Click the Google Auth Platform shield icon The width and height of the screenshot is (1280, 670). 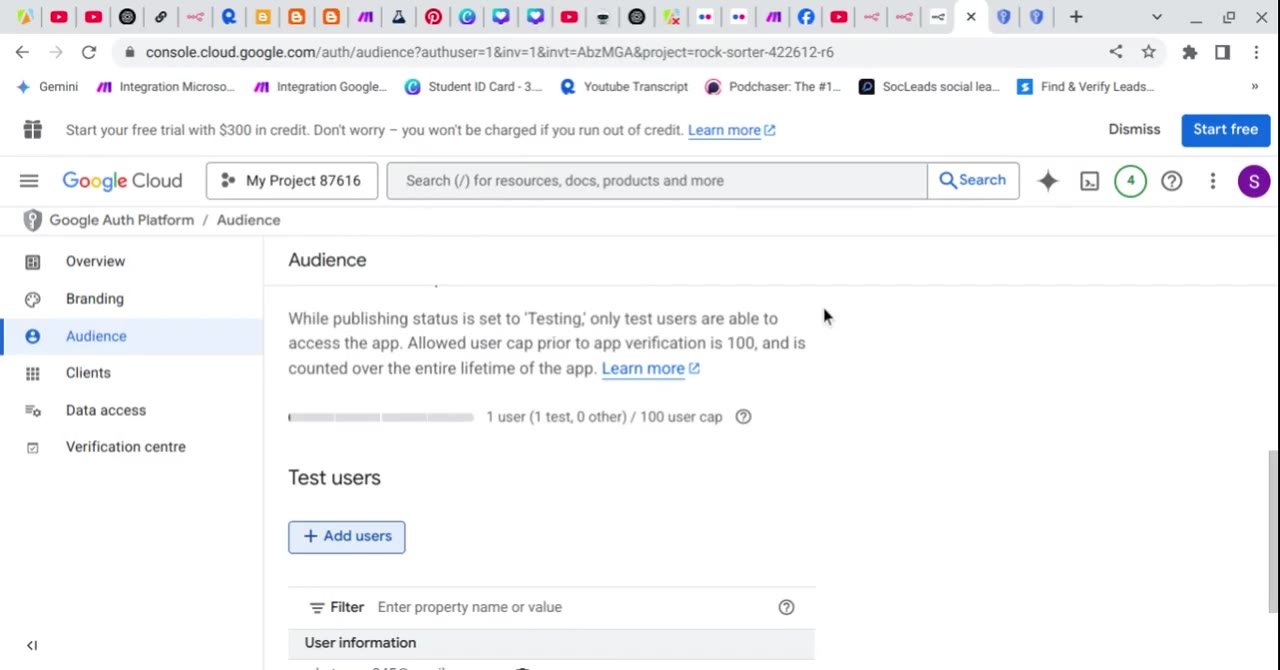click(x=32, y=220)
